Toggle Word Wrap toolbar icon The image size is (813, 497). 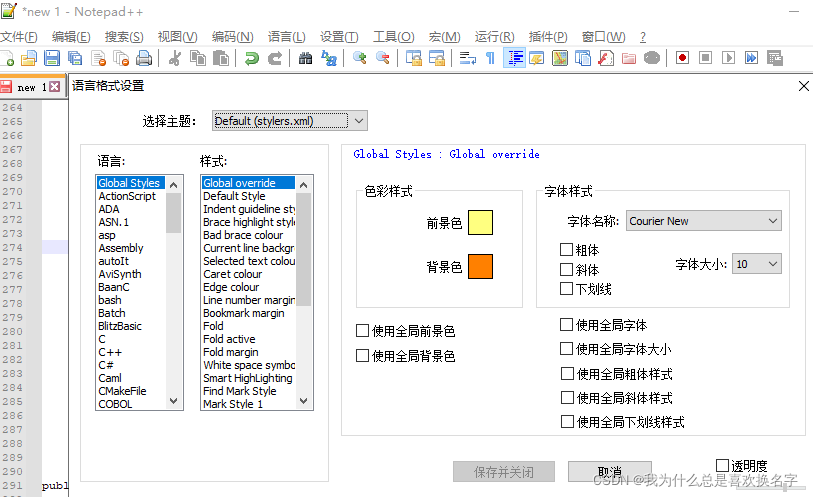(468, 58)
